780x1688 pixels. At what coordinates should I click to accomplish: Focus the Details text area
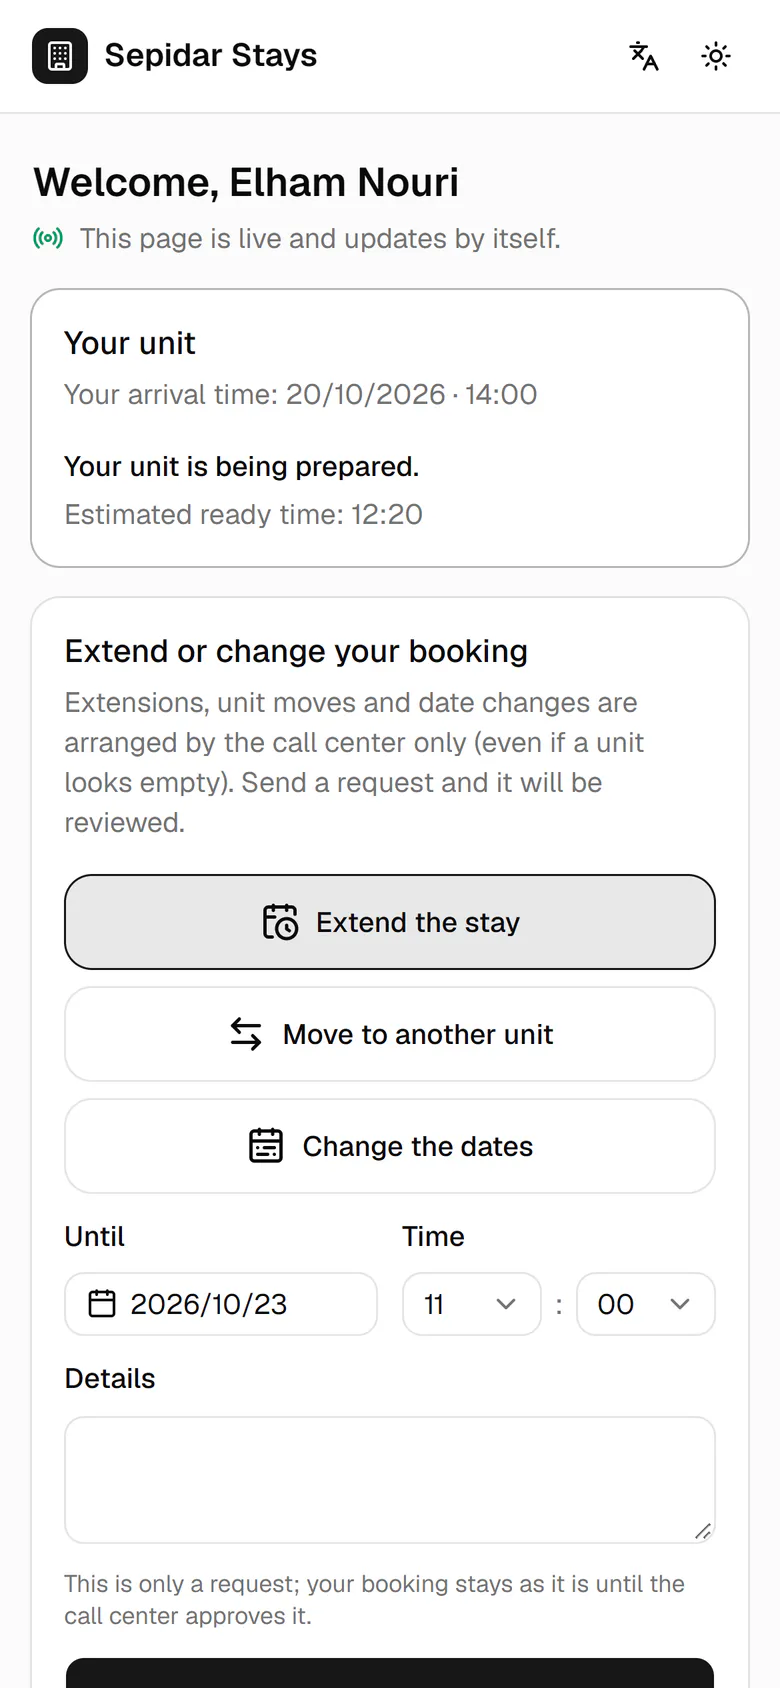(x=390, y=1480)
